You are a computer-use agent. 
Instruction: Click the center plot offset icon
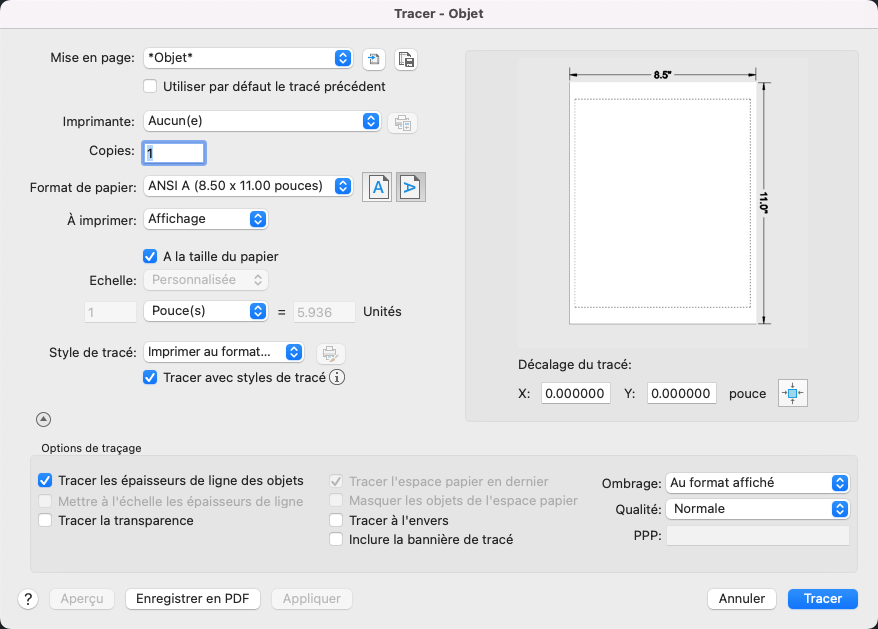(x=792, y=394)
